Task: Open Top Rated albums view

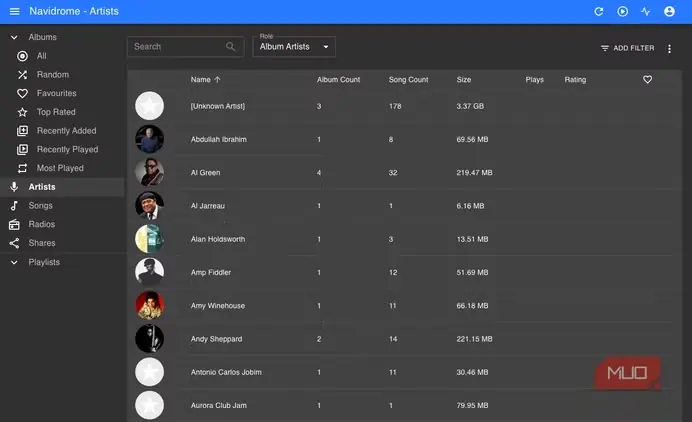Action: point(56,112)
